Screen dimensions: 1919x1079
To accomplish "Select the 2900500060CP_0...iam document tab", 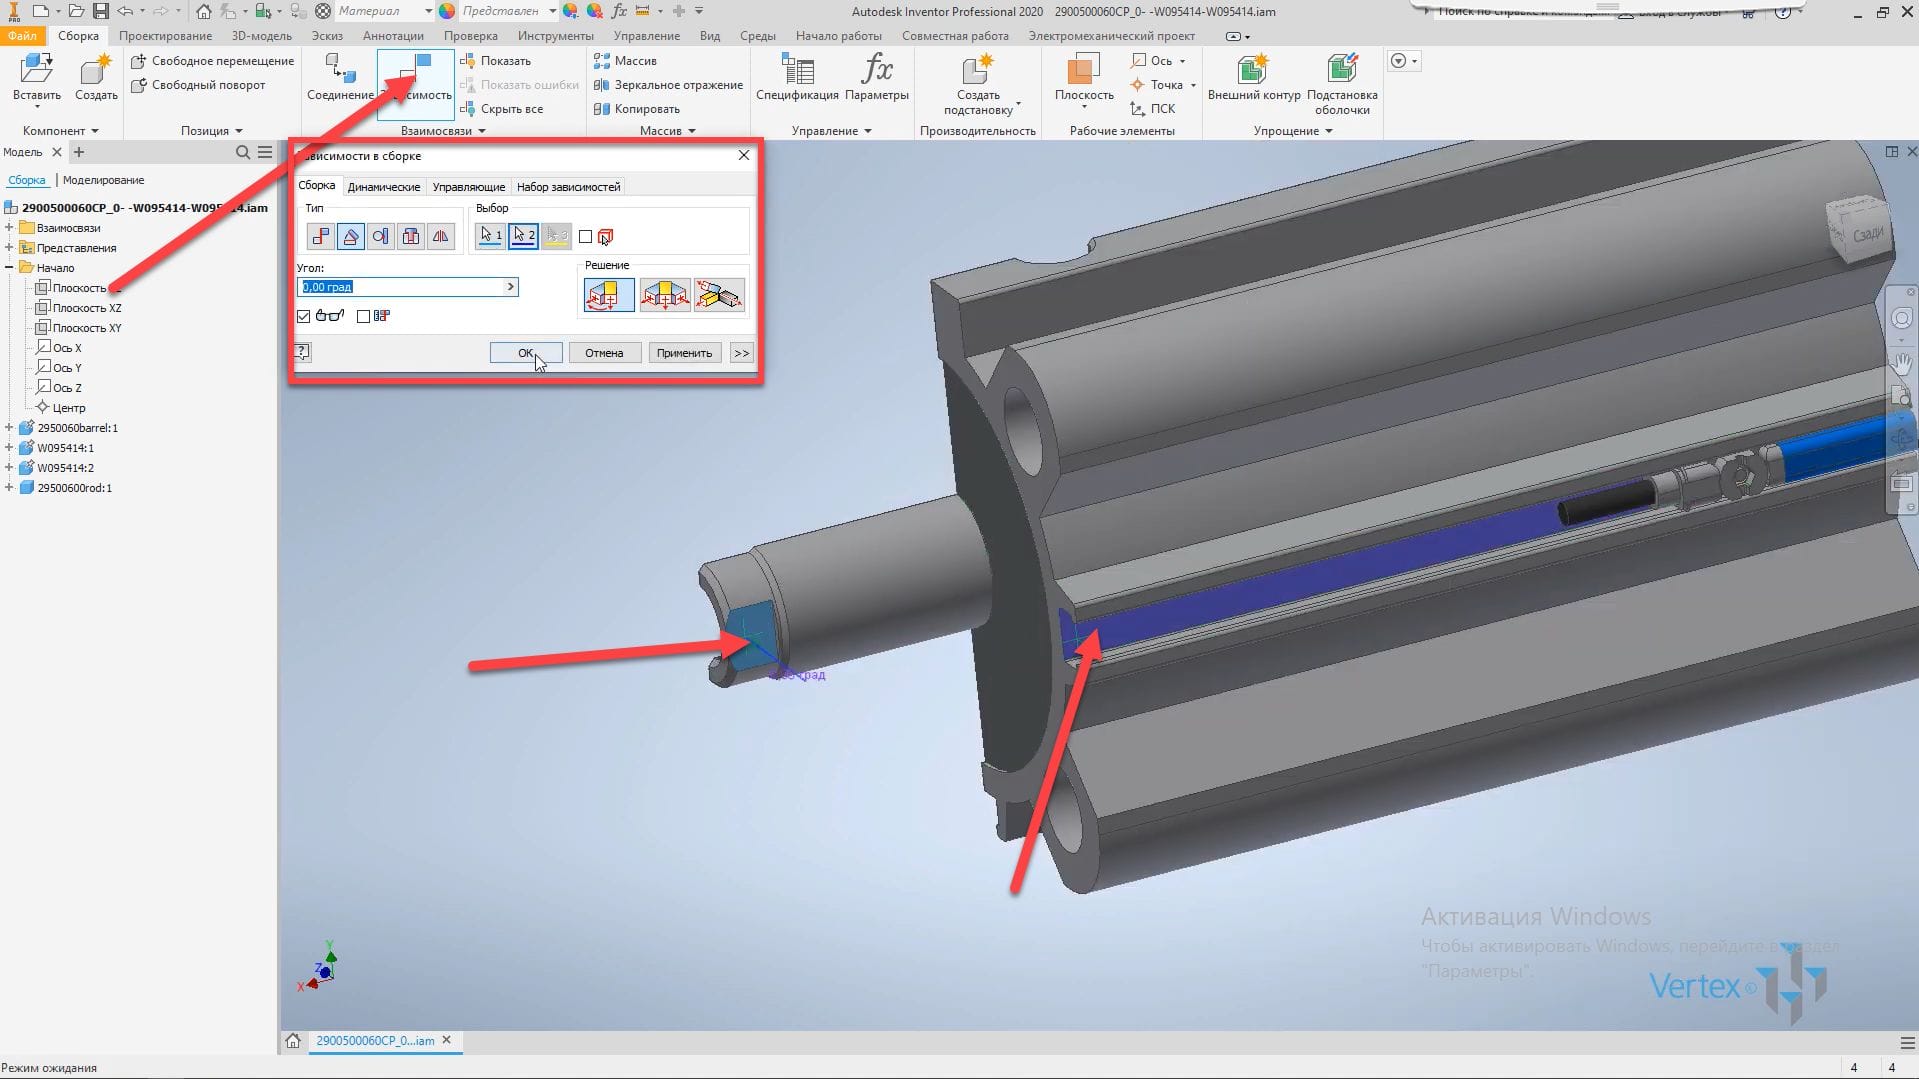I will 375,1041.
